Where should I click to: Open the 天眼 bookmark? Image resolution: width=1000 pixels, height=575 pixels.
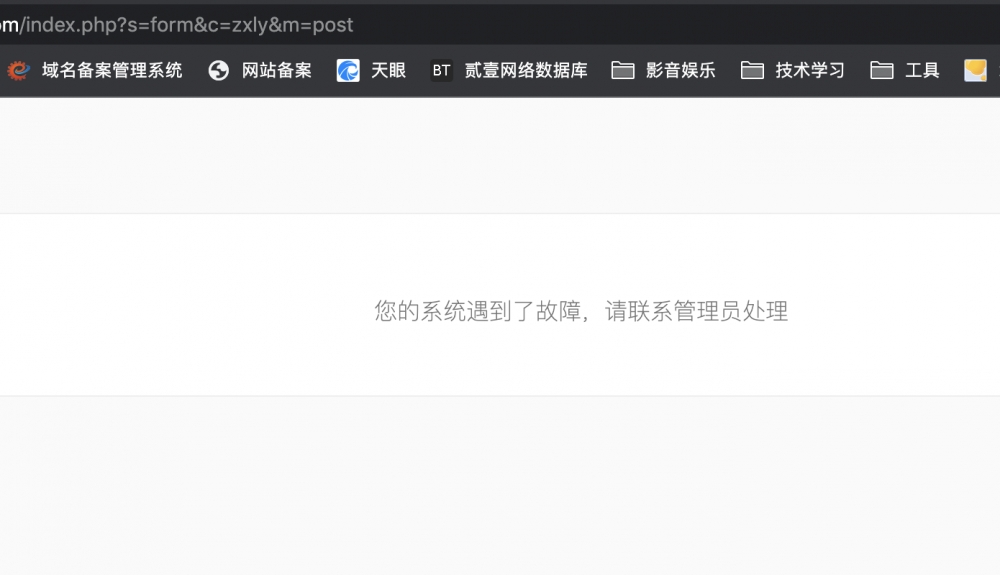[x=372, y=70]
